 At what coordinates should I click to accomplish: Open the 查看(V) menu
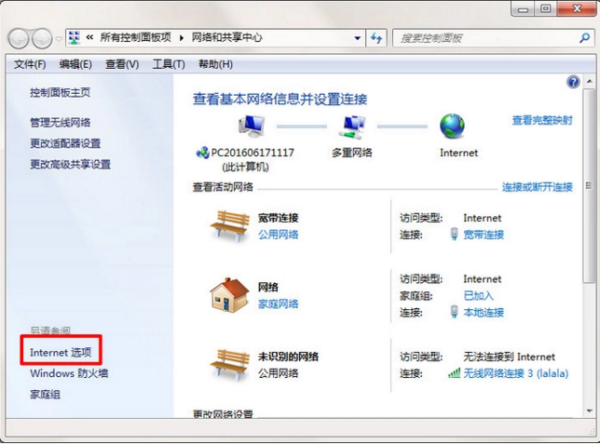122,64
